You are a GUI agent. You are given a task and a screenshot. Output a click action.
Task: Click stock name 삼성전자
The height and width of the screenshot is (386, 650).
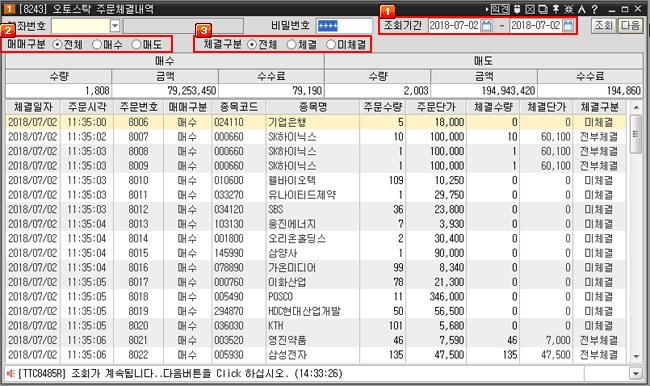coord(287,354)
